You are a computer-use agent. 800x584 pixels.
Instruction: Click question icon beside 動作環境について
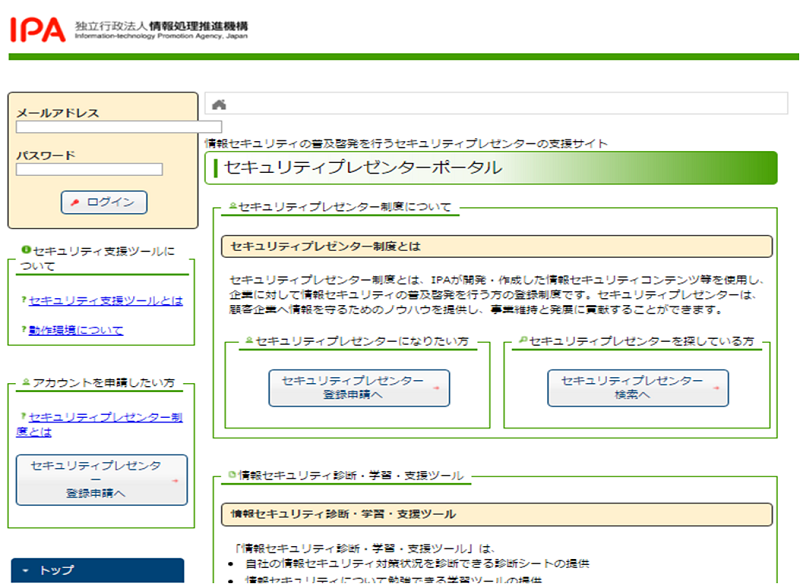pos(23,329)
